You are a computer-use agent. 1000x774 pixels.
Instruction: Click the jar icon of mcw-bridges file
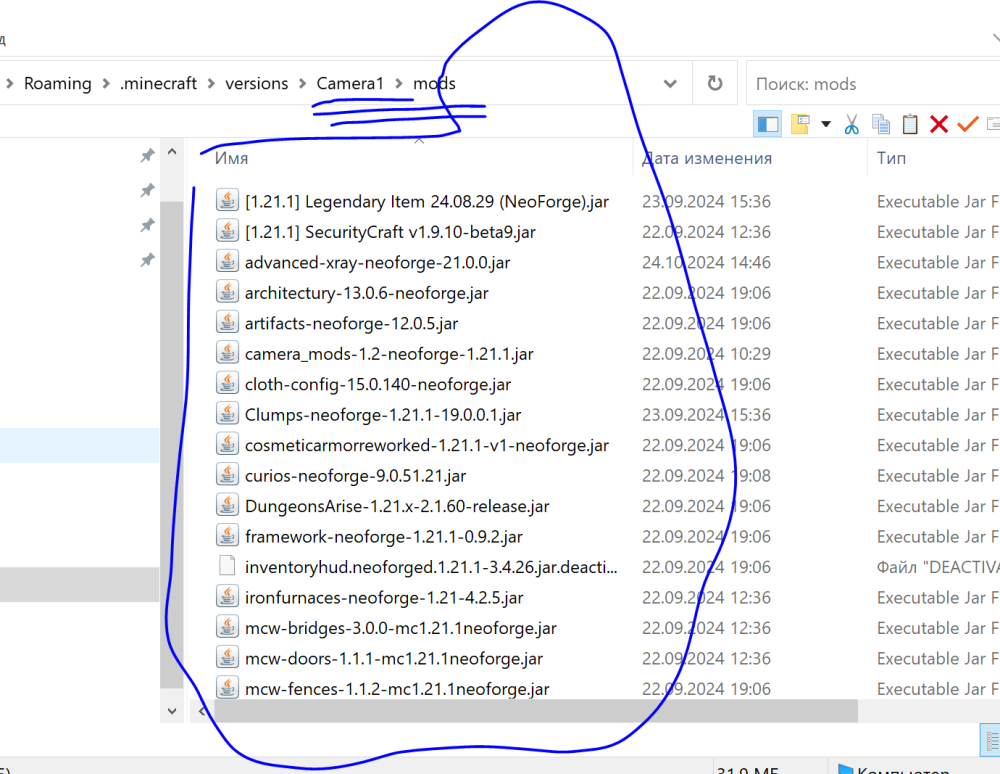click(227, 628)
